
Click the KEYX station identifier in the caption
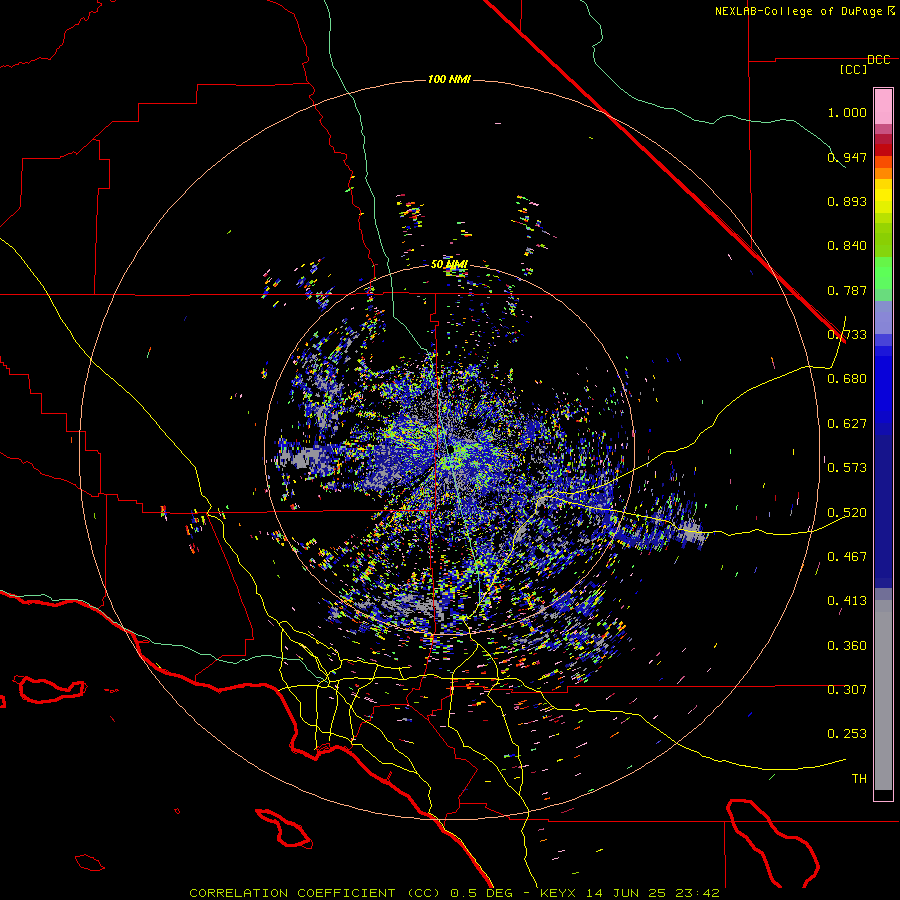[560, 893]
